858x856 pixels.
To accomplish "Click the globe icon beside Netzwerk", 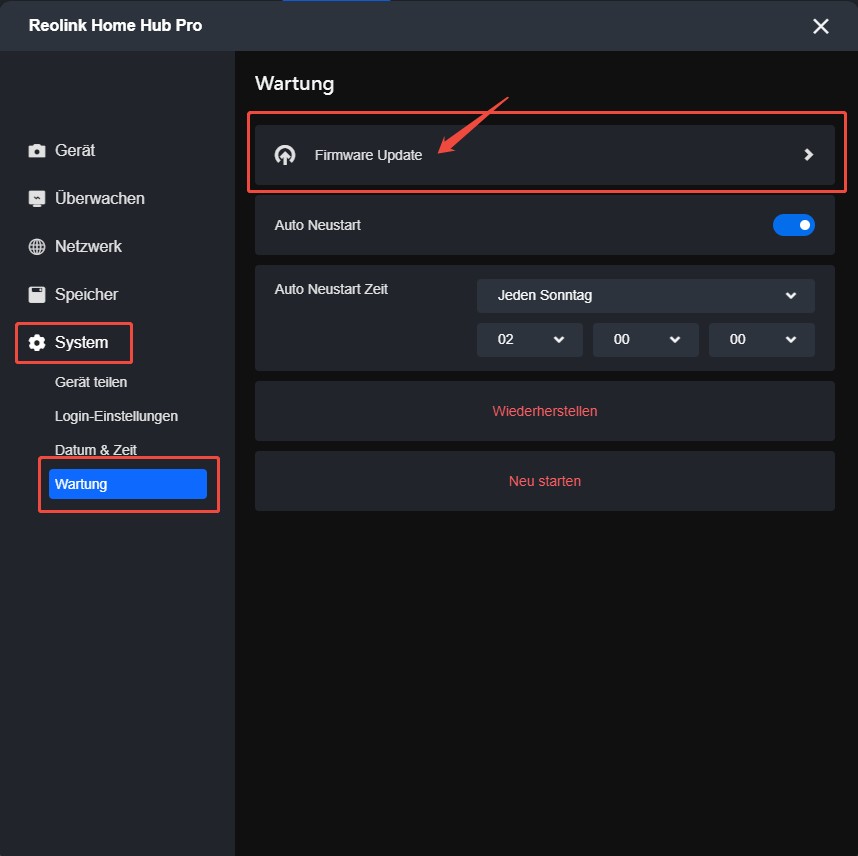I will (x=37, y=247).
